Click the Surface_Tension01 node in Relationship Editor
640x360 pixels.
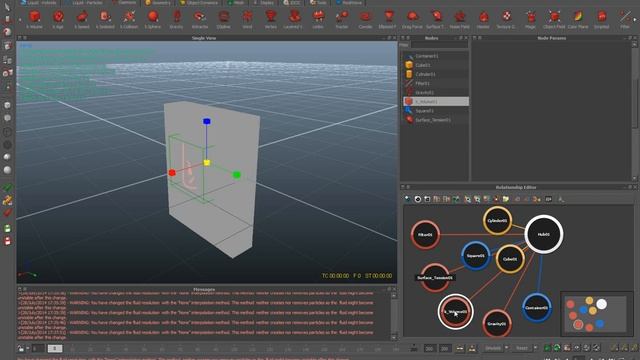pos(435,278)
